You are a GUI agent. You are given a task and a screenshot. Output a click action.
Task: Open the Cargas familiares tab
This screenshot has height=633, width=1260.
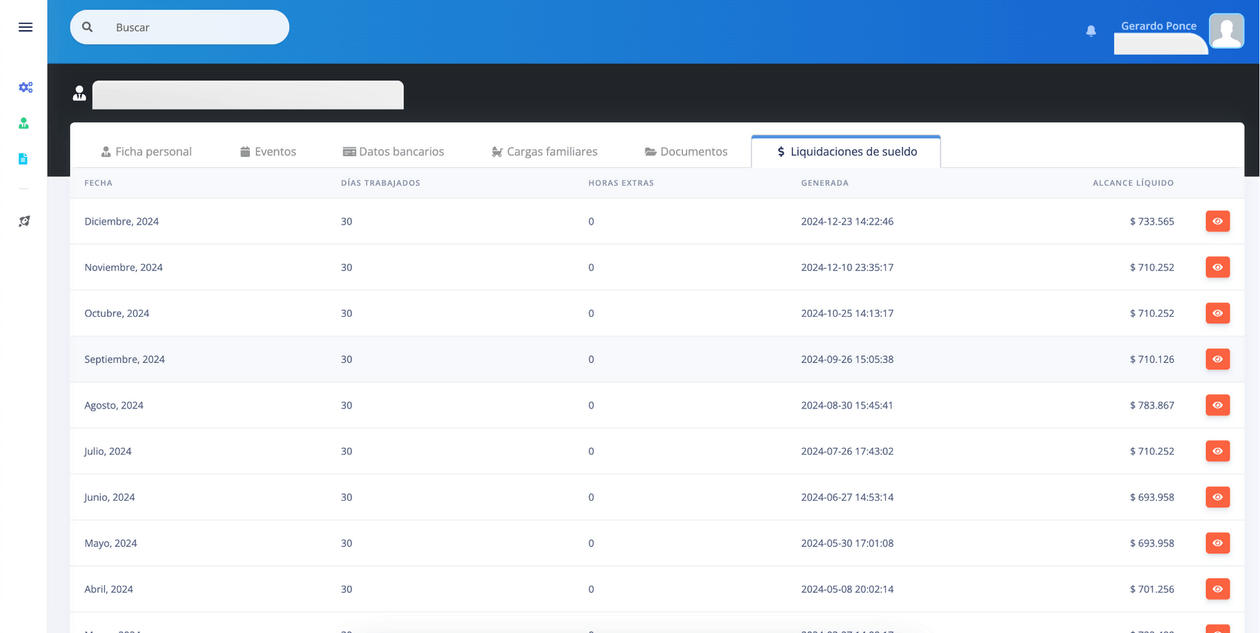544,152
